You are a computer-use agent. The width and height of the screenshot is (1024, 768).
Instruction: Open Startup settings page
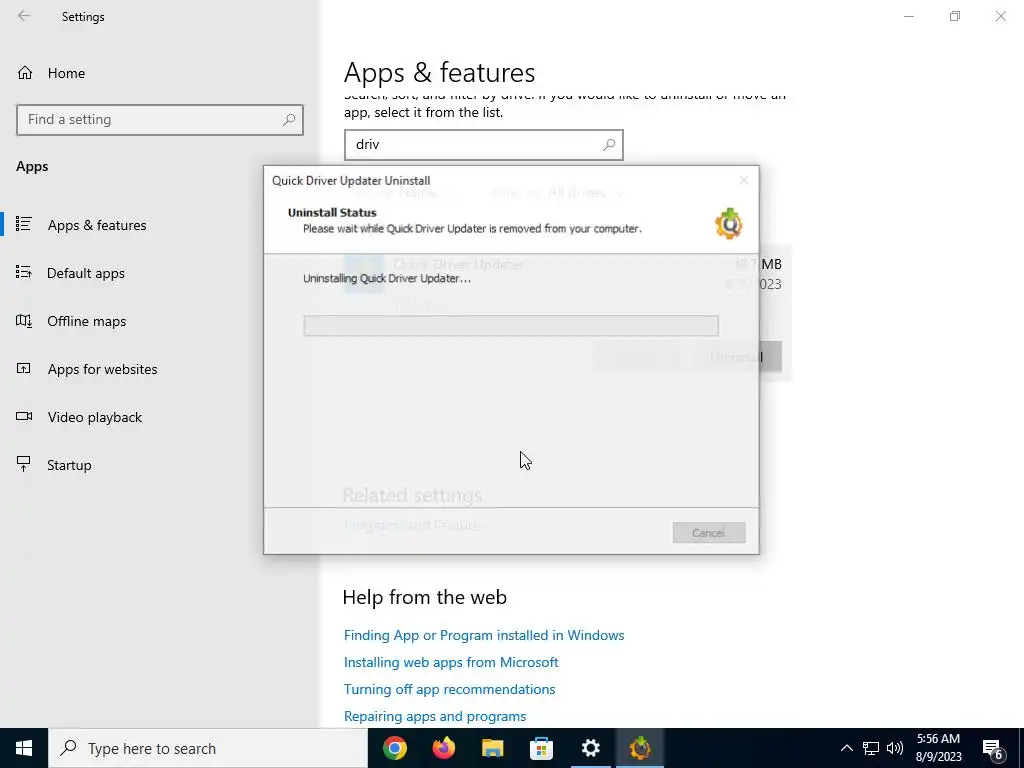pos(69,465)
